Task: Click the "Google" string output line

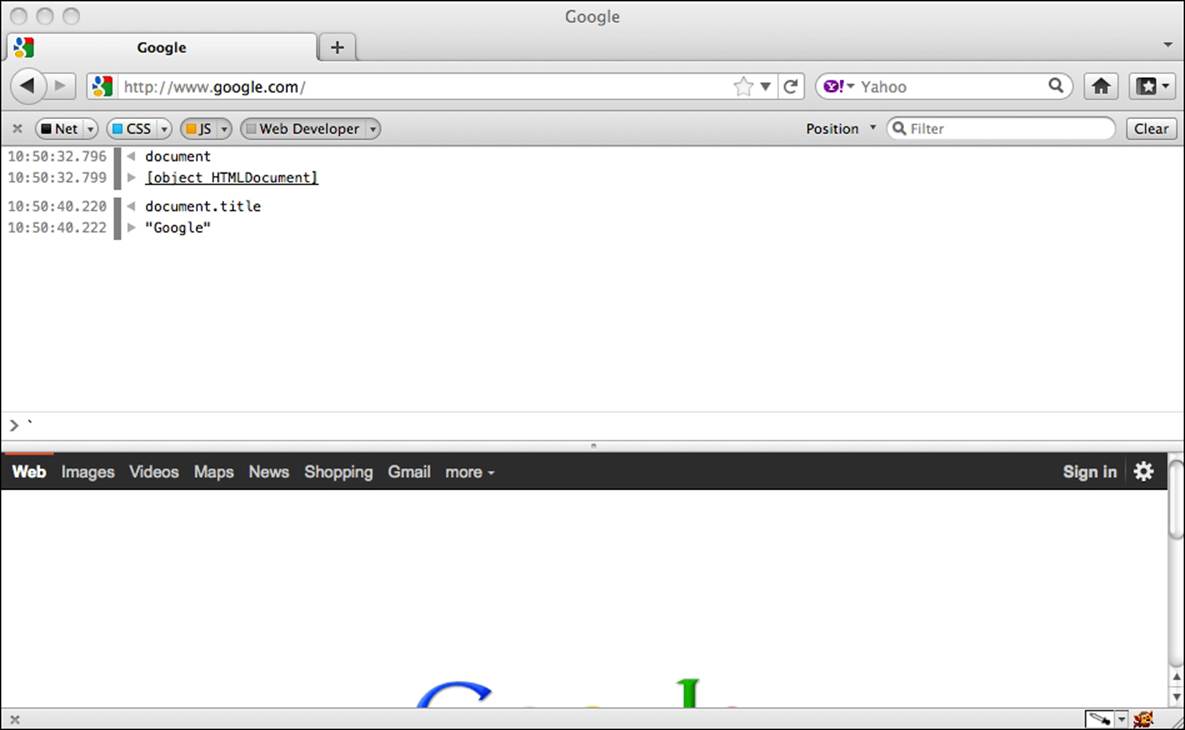Action: [178, 227]
